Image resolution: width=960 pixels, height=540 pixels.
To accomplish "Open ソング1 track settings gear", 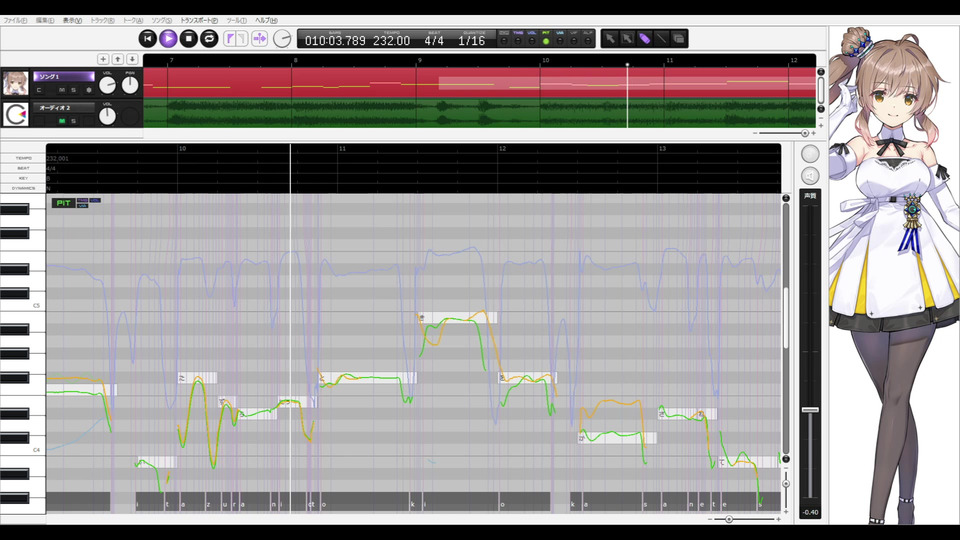I will click(89, 90).
